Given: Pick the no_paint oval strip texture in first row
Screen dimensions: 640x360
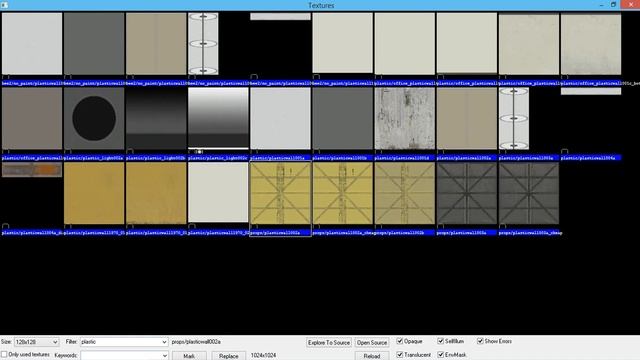Looking at the screenshot, I should [x=203, y=44].
